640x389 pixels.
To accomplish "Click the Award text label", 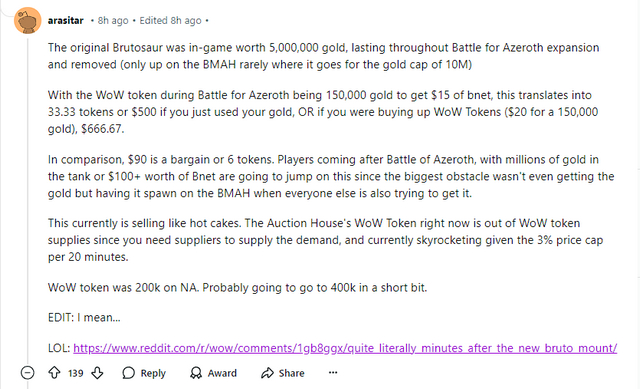I will coord(222,373).
